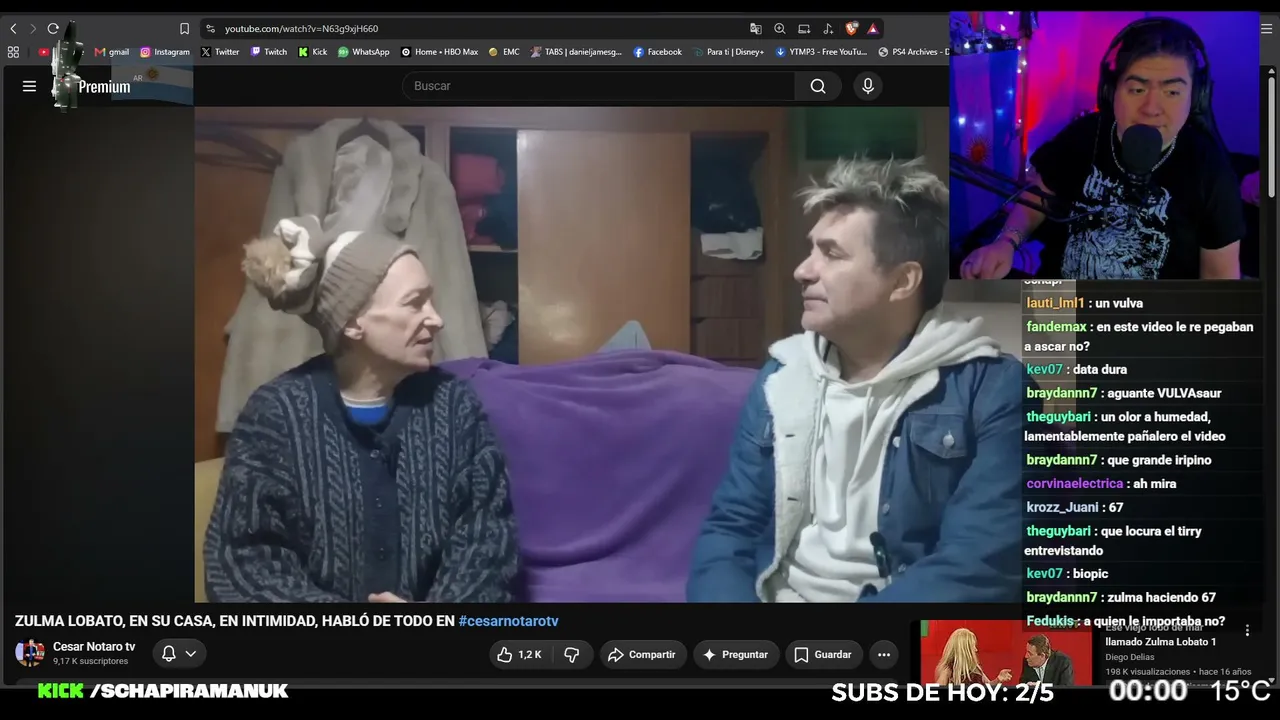Bookmark this page with the bookmark icon
1280x720 pixels.
coord(184,29)
